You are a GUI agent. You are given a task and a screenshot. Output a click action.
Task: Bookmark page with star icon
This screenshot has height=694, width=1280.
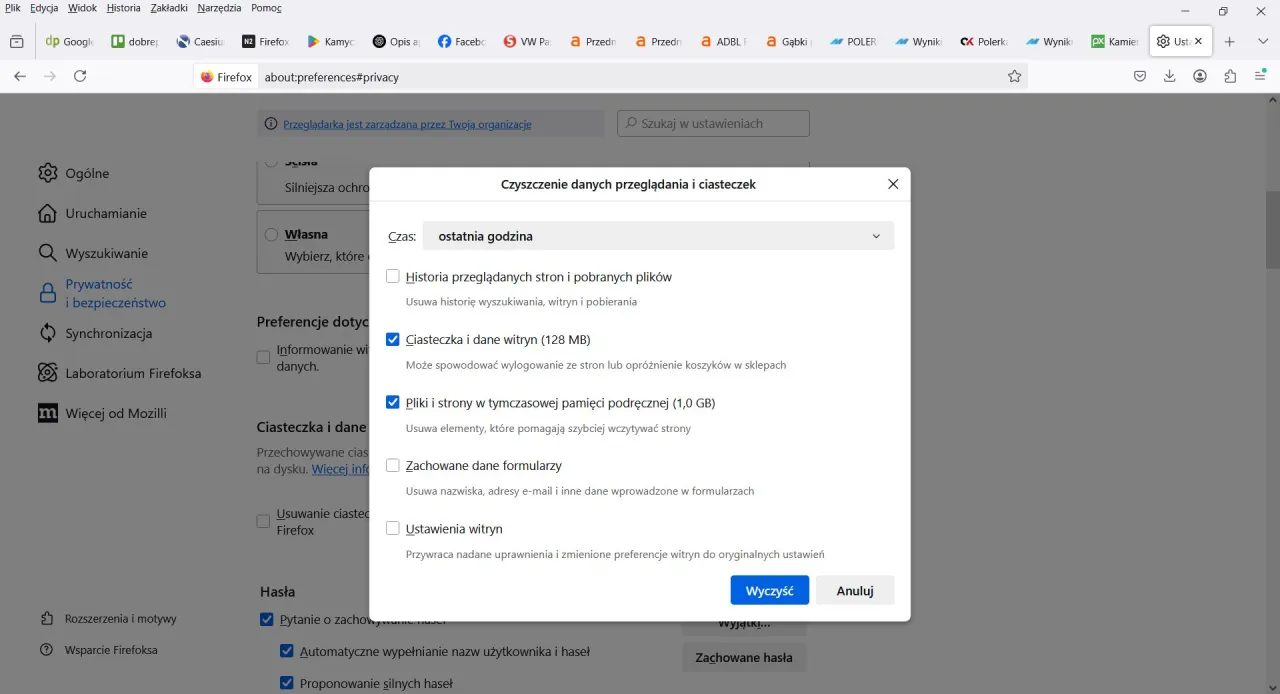1014,76
